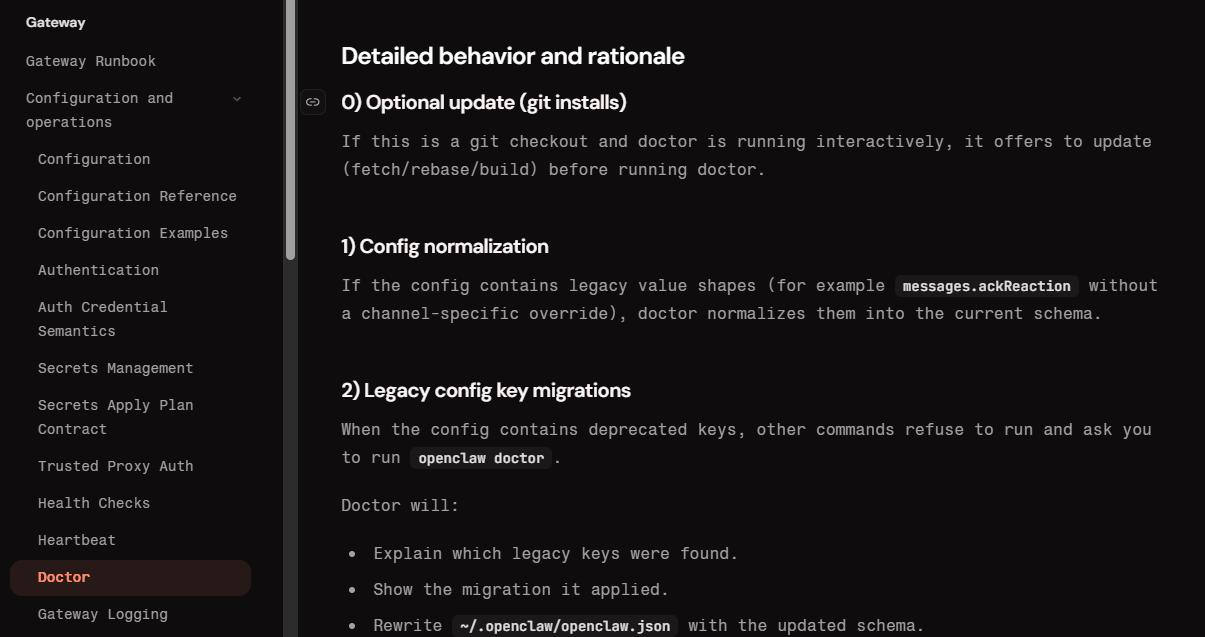Copy anchor link for Optional update heading
The width and height of the screenshot is (1205, 637).
point(313,102)
